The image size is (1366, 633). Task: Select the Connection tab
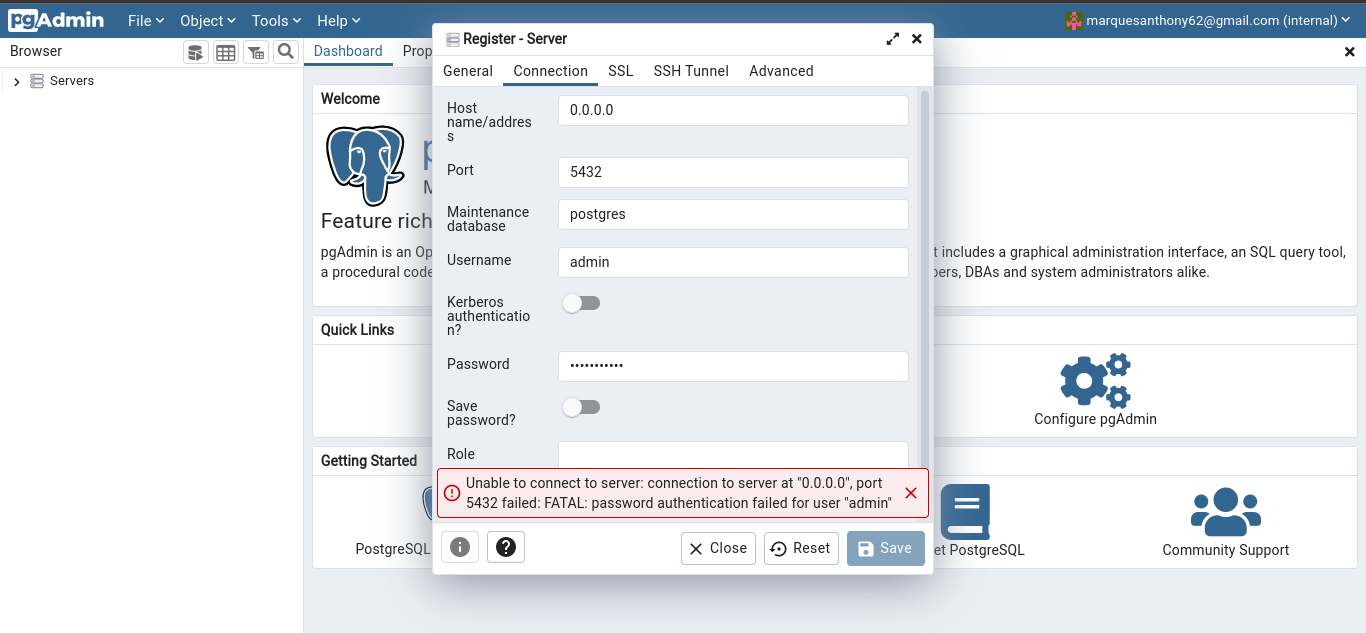[550, 71]
